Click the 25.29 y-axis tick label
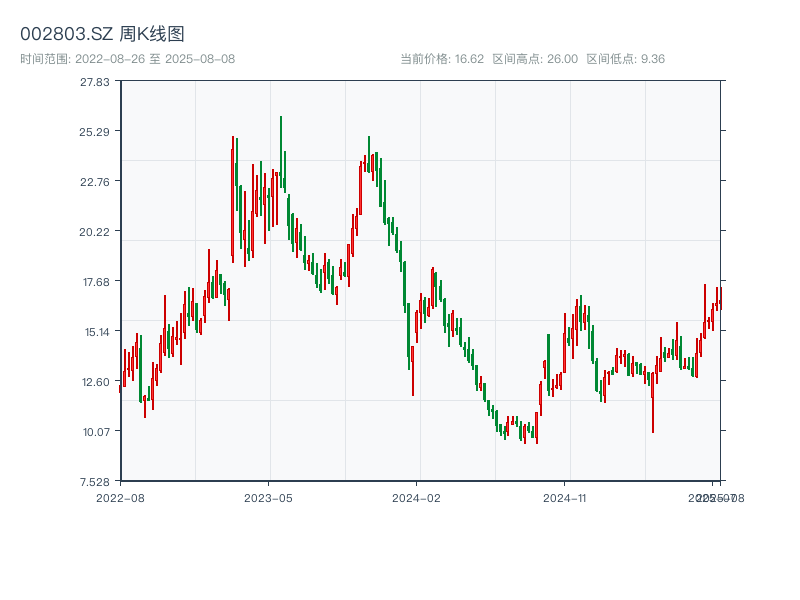This screenshot has height=600, width=800. pyautogui.click(x=96, y=132)
